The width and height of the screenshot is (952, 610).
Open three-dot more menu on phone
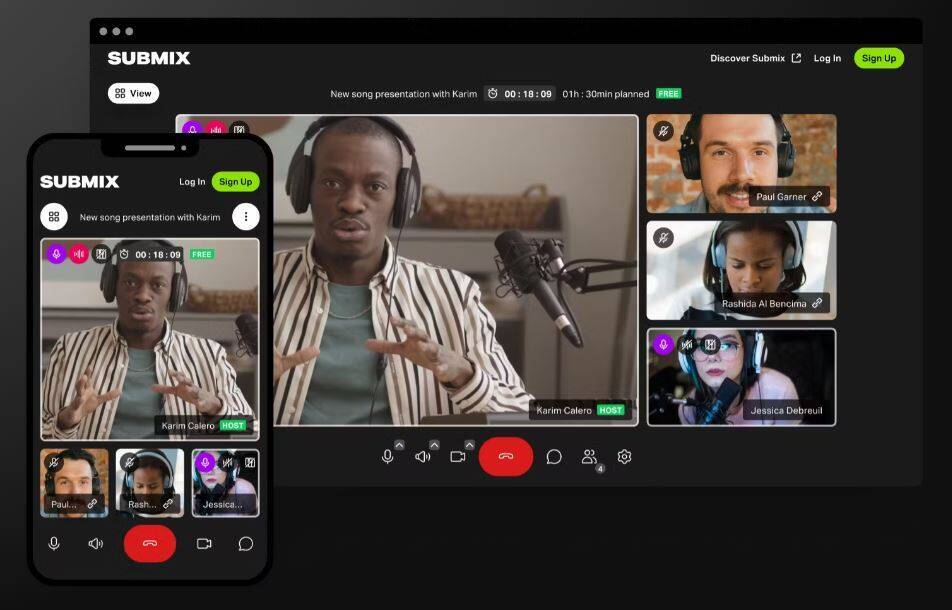tap(245, 217)
